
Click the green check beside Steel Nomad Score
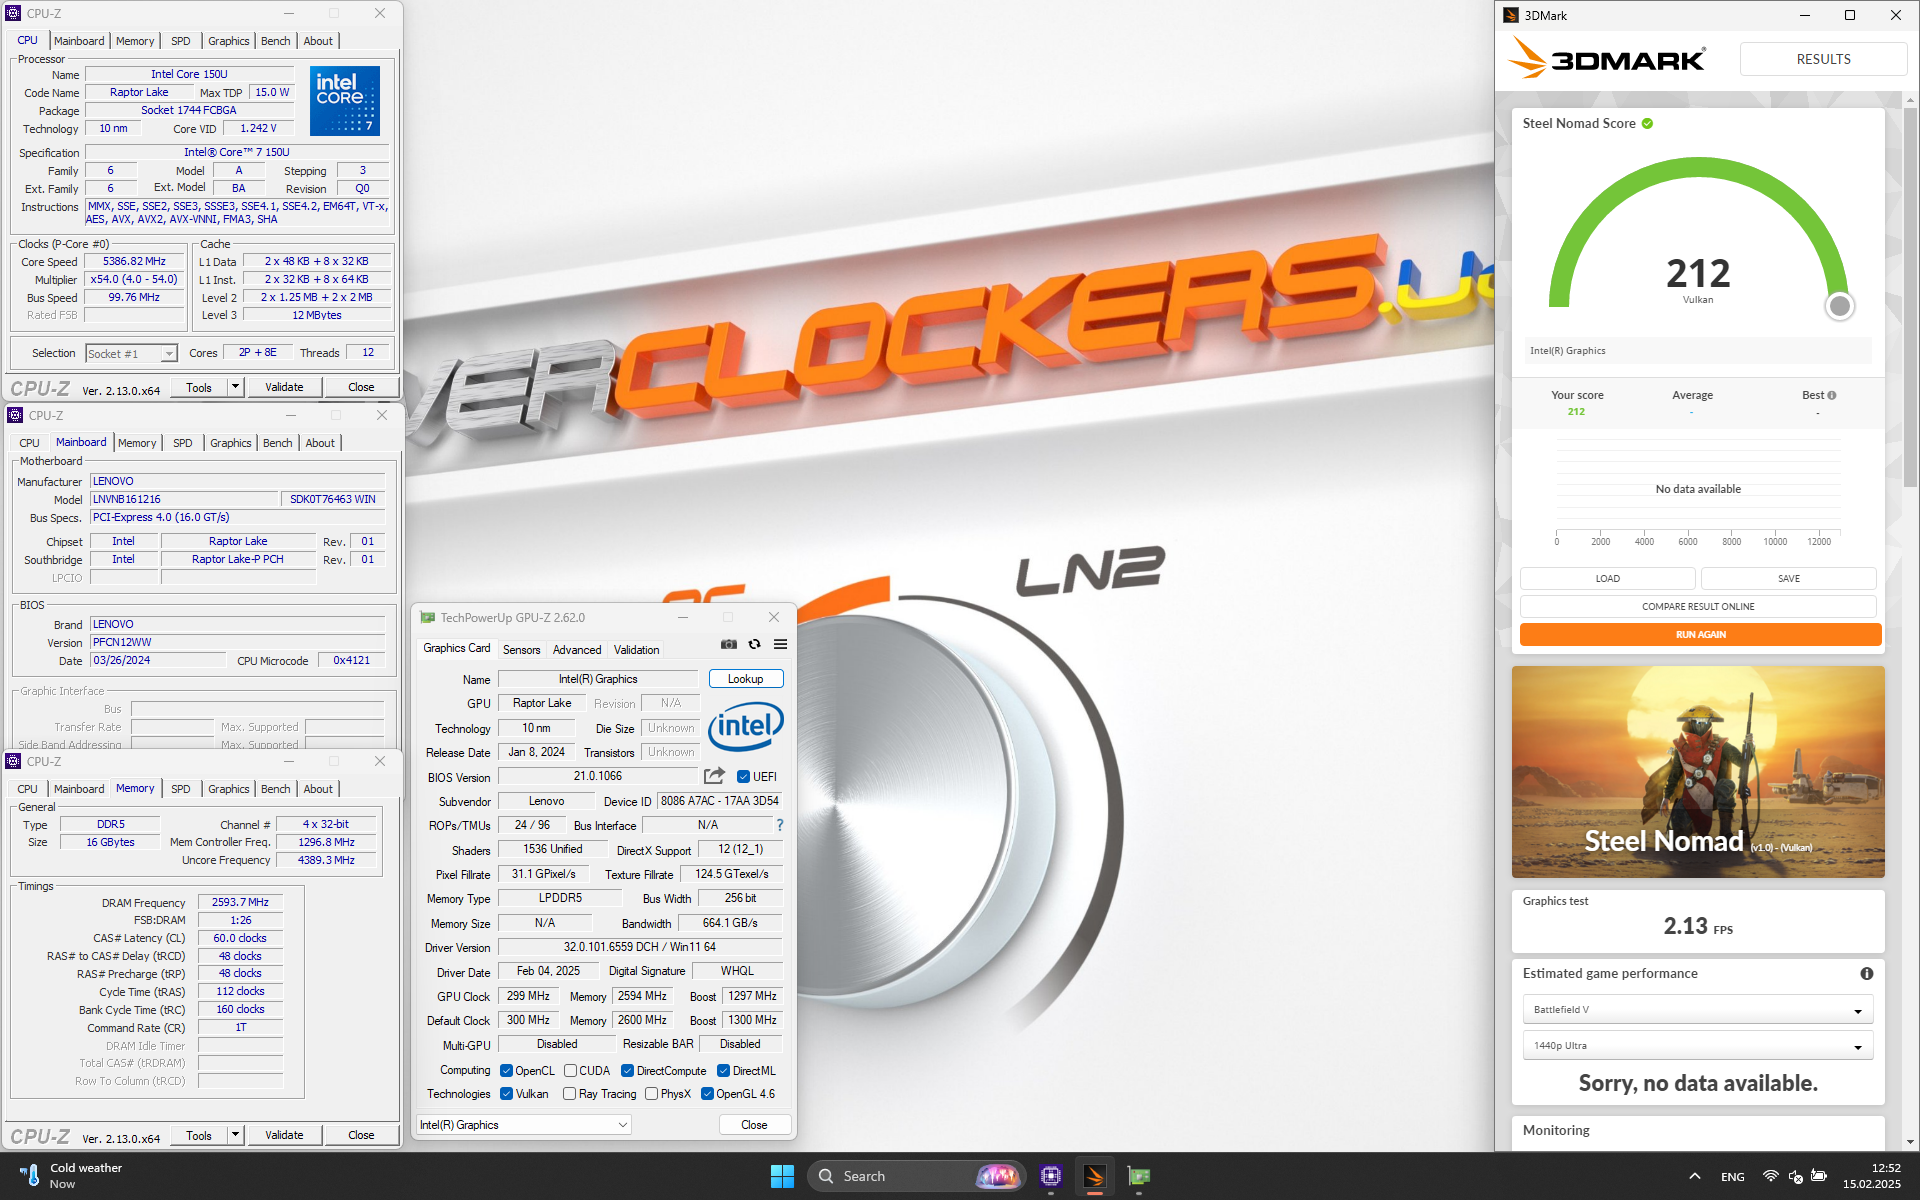click(x=1647, y=124)
